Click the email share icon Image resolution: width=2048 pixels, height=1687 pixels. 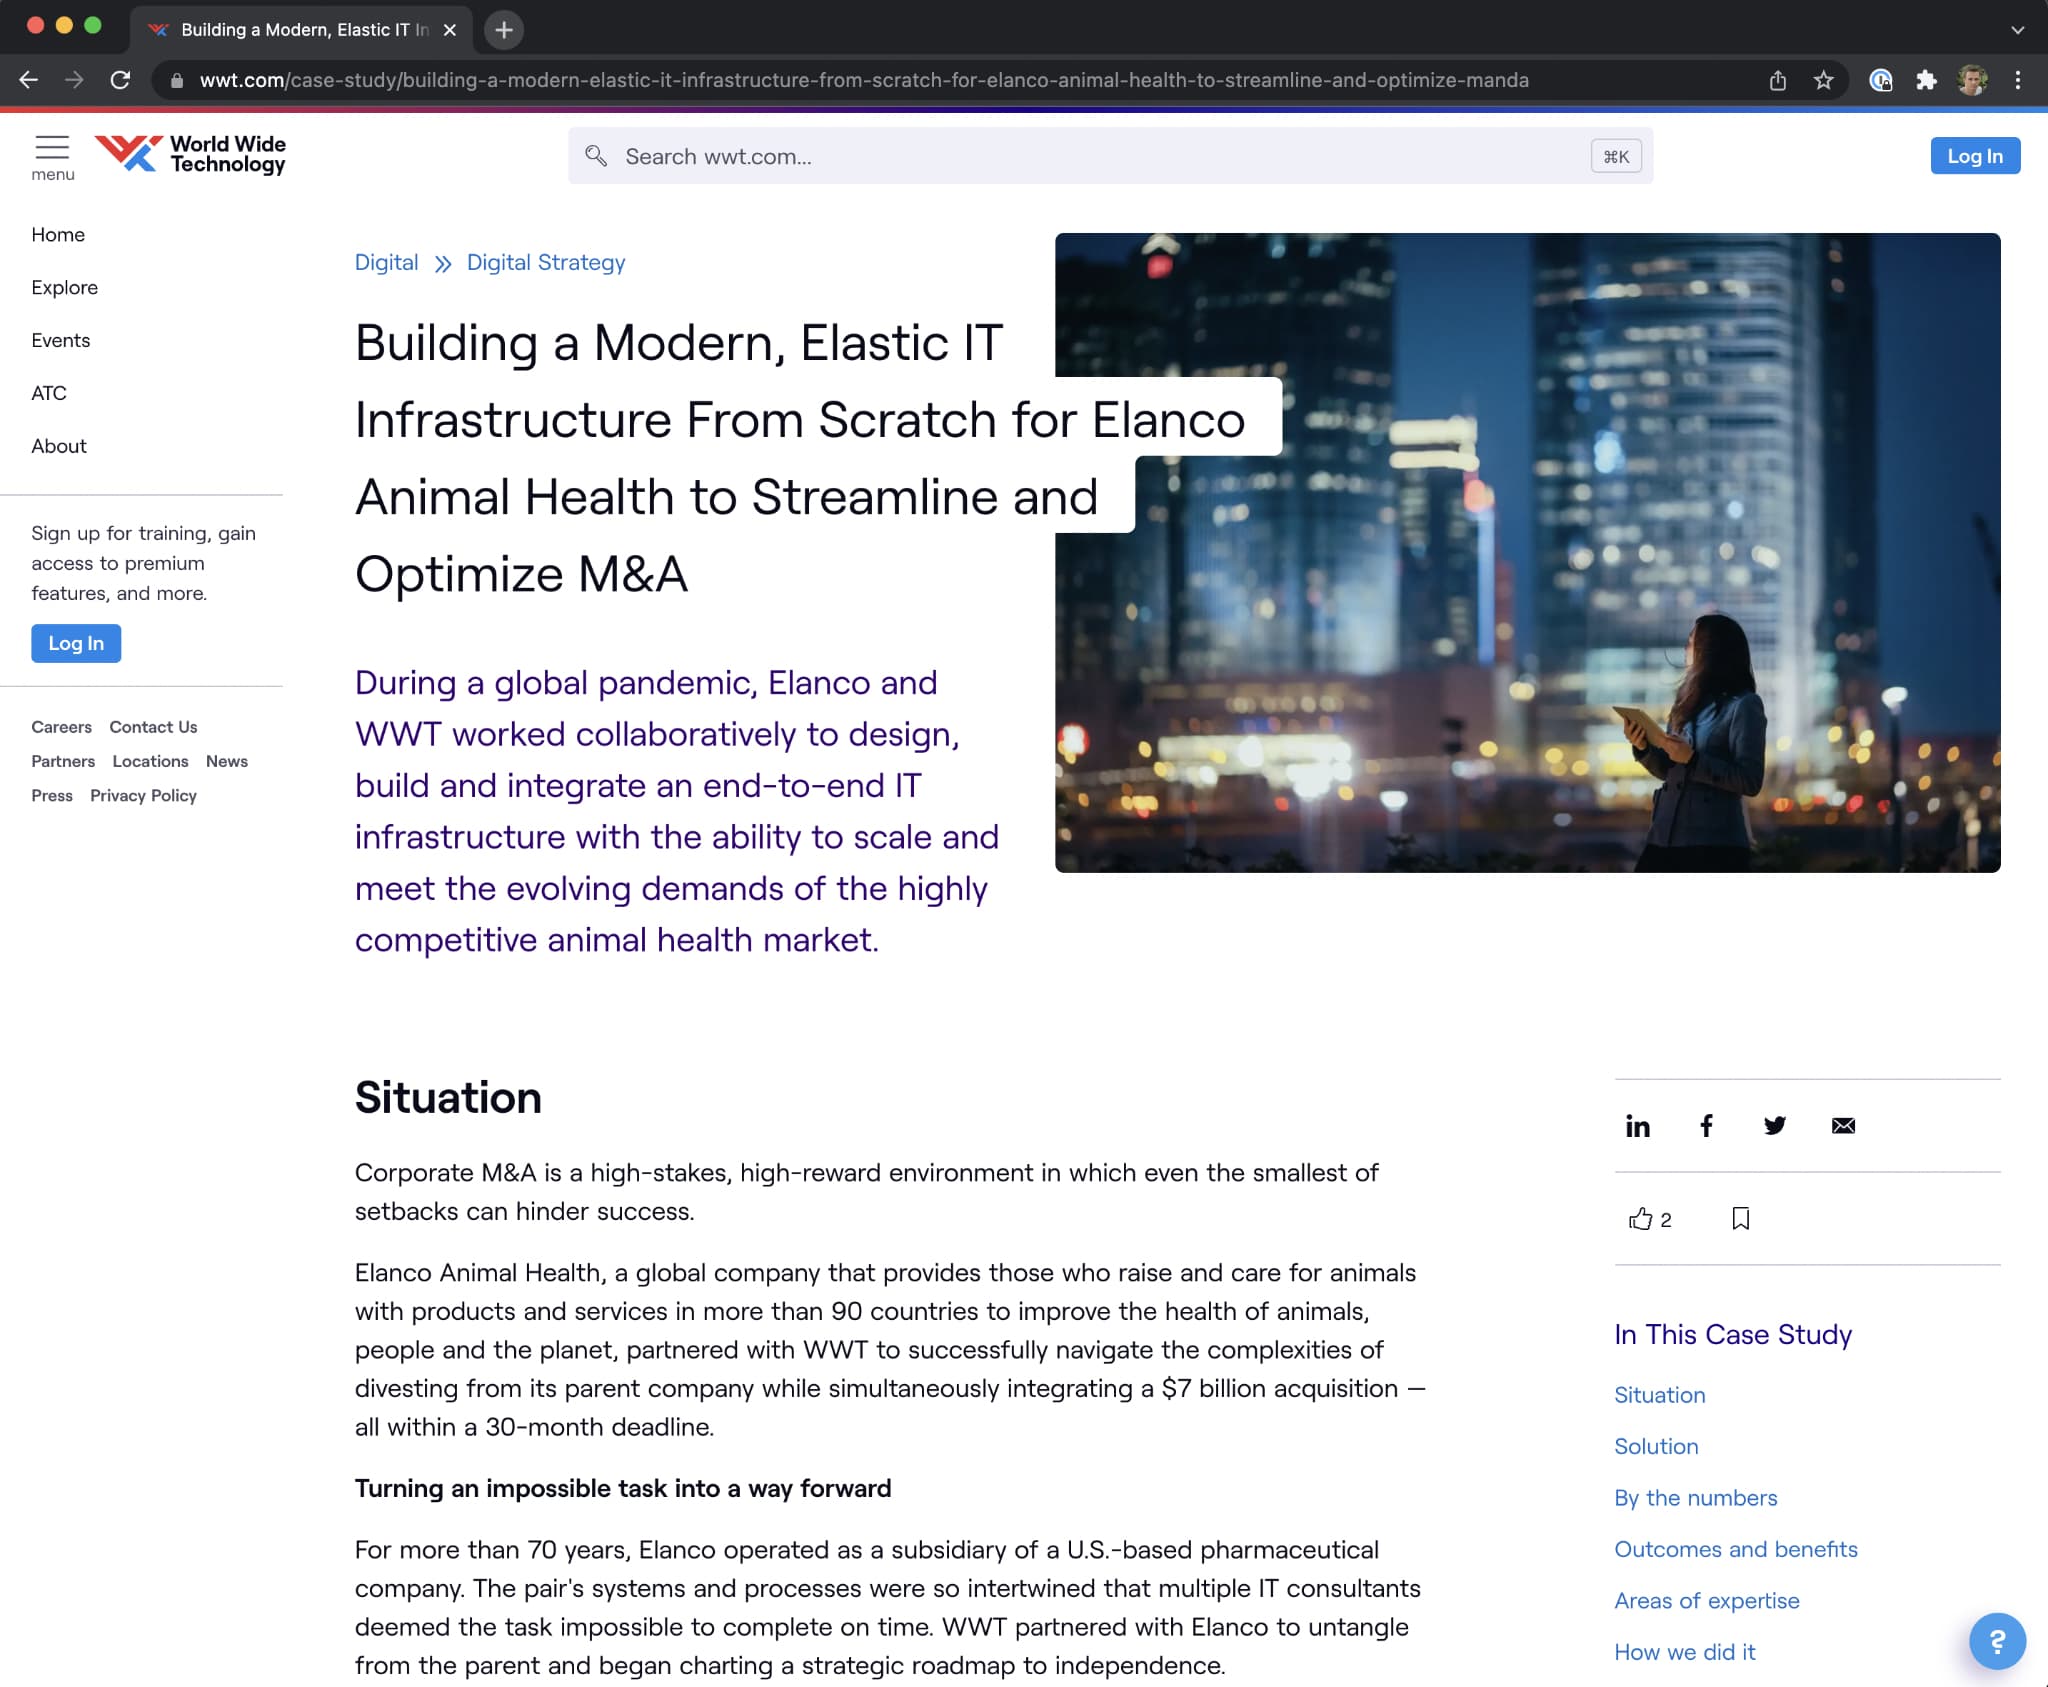tap(1842, 1124)
